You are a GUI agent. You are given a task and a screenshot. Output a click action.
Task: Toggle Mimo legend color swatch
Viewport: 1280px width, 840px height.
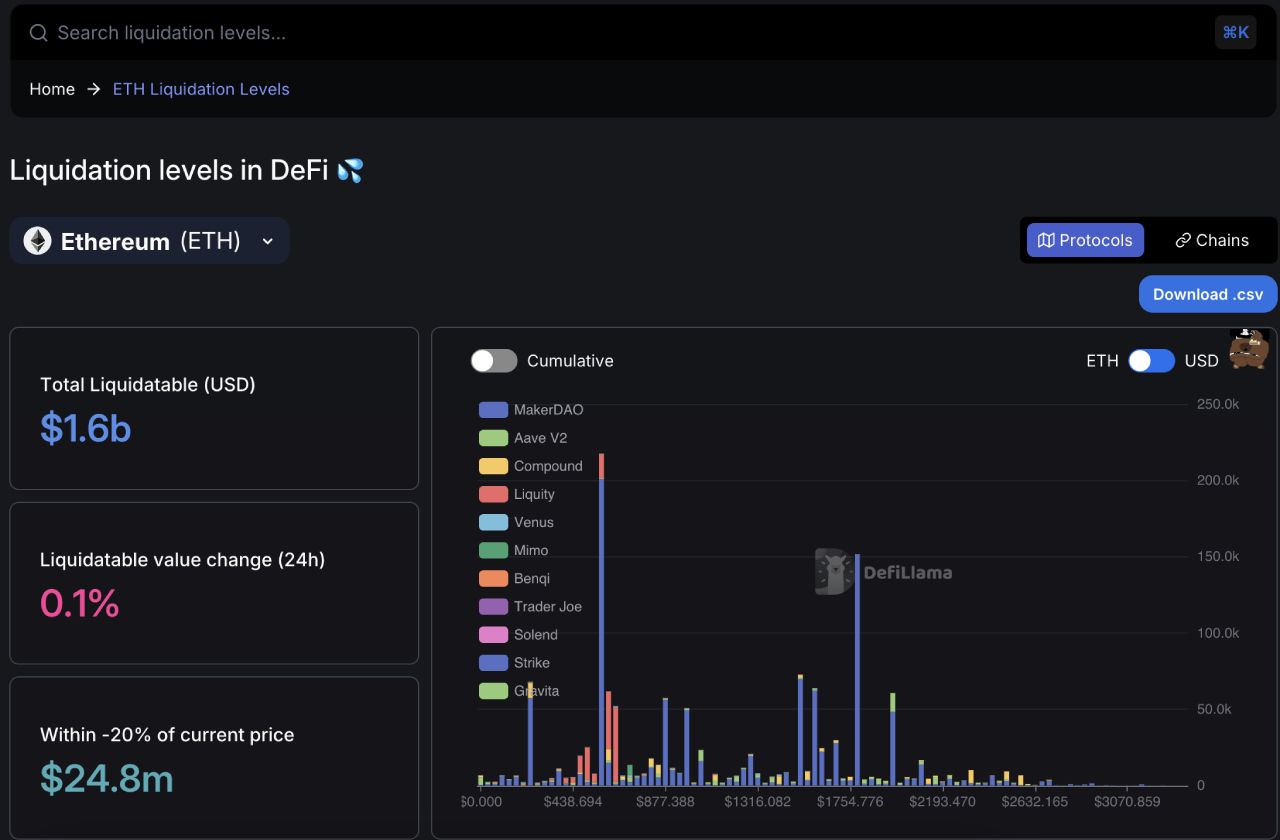coord(494,550)
